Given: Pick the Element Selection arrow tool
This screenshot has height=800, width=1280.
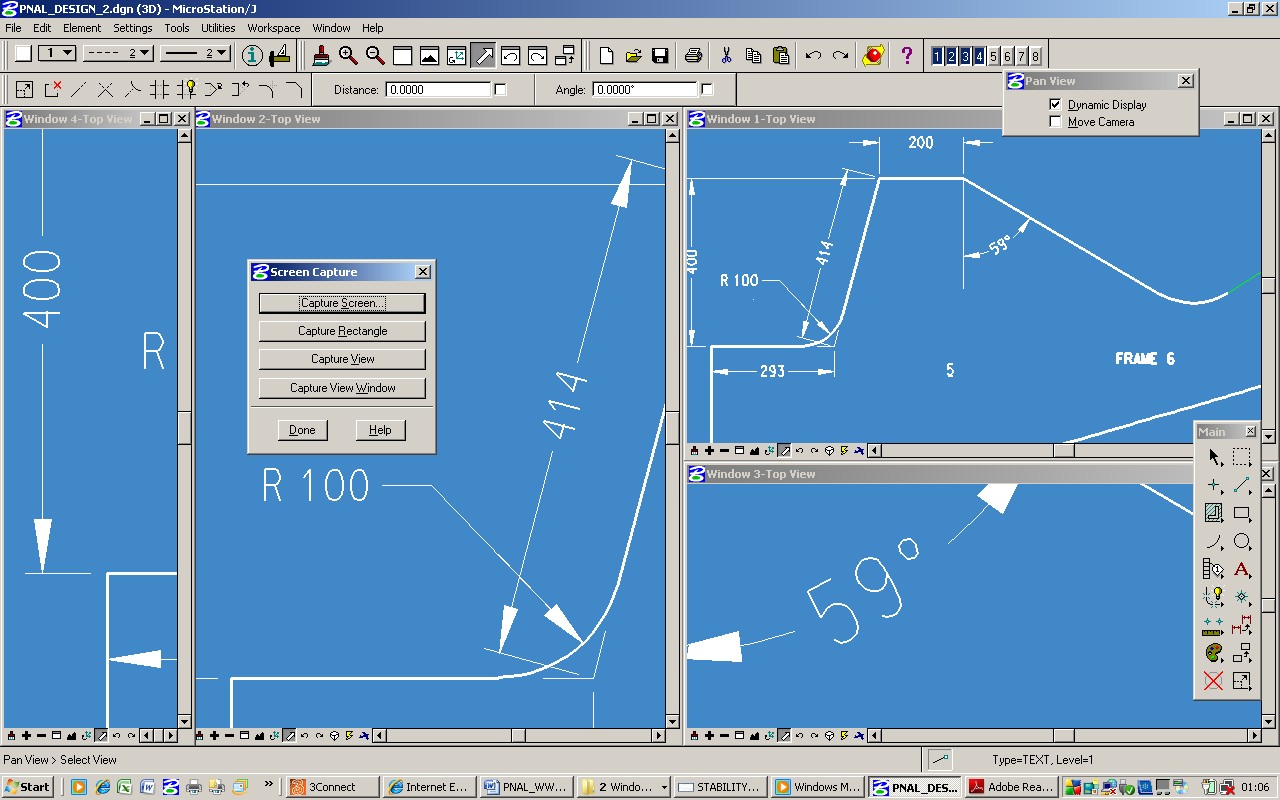Looking at the screenshot, I should click(1214, 458).
